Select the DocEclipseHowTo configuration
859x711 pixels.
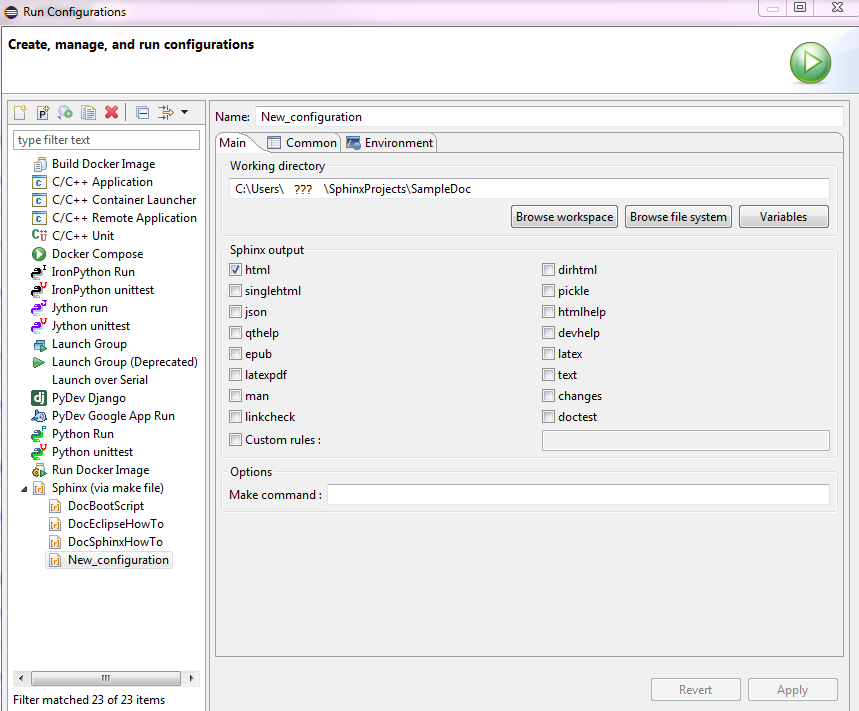[x=116, y=524]
